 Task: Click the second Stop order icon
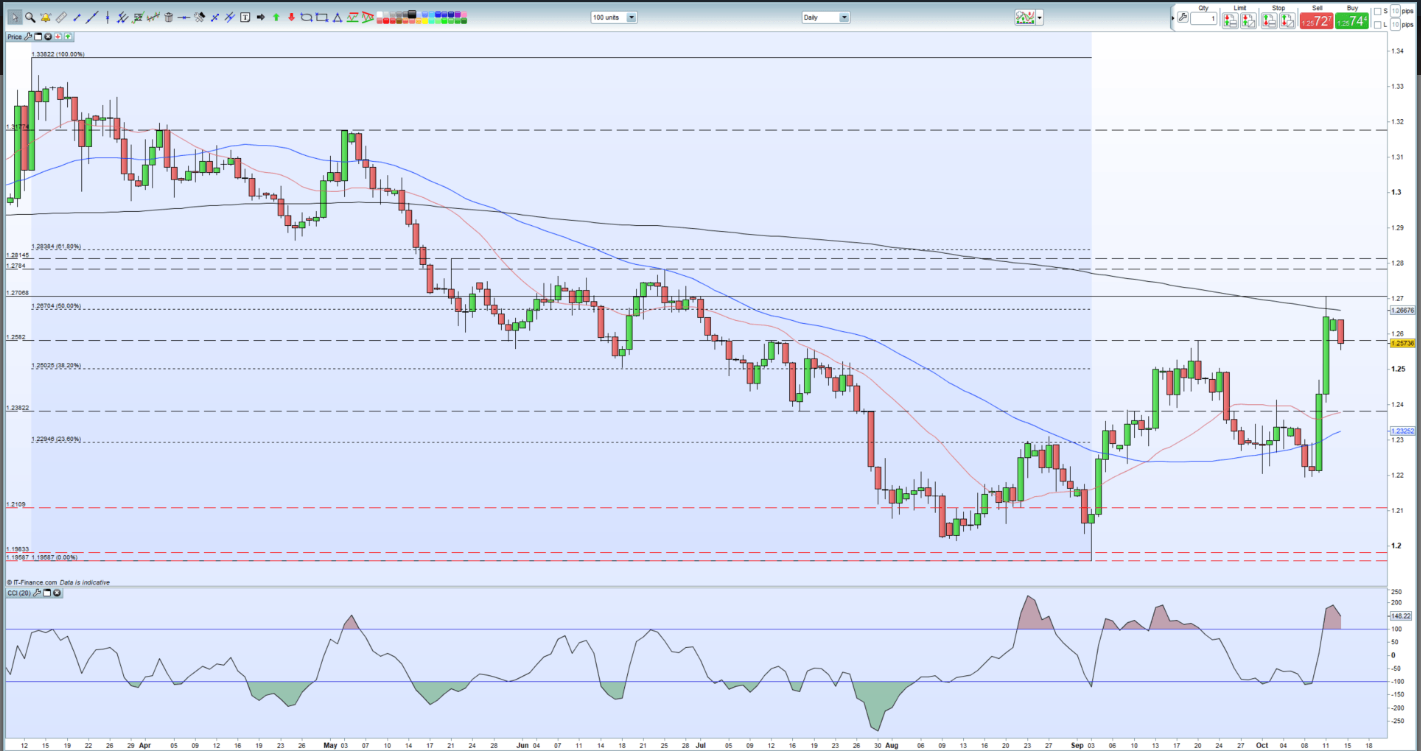(x=1287, y=20)
